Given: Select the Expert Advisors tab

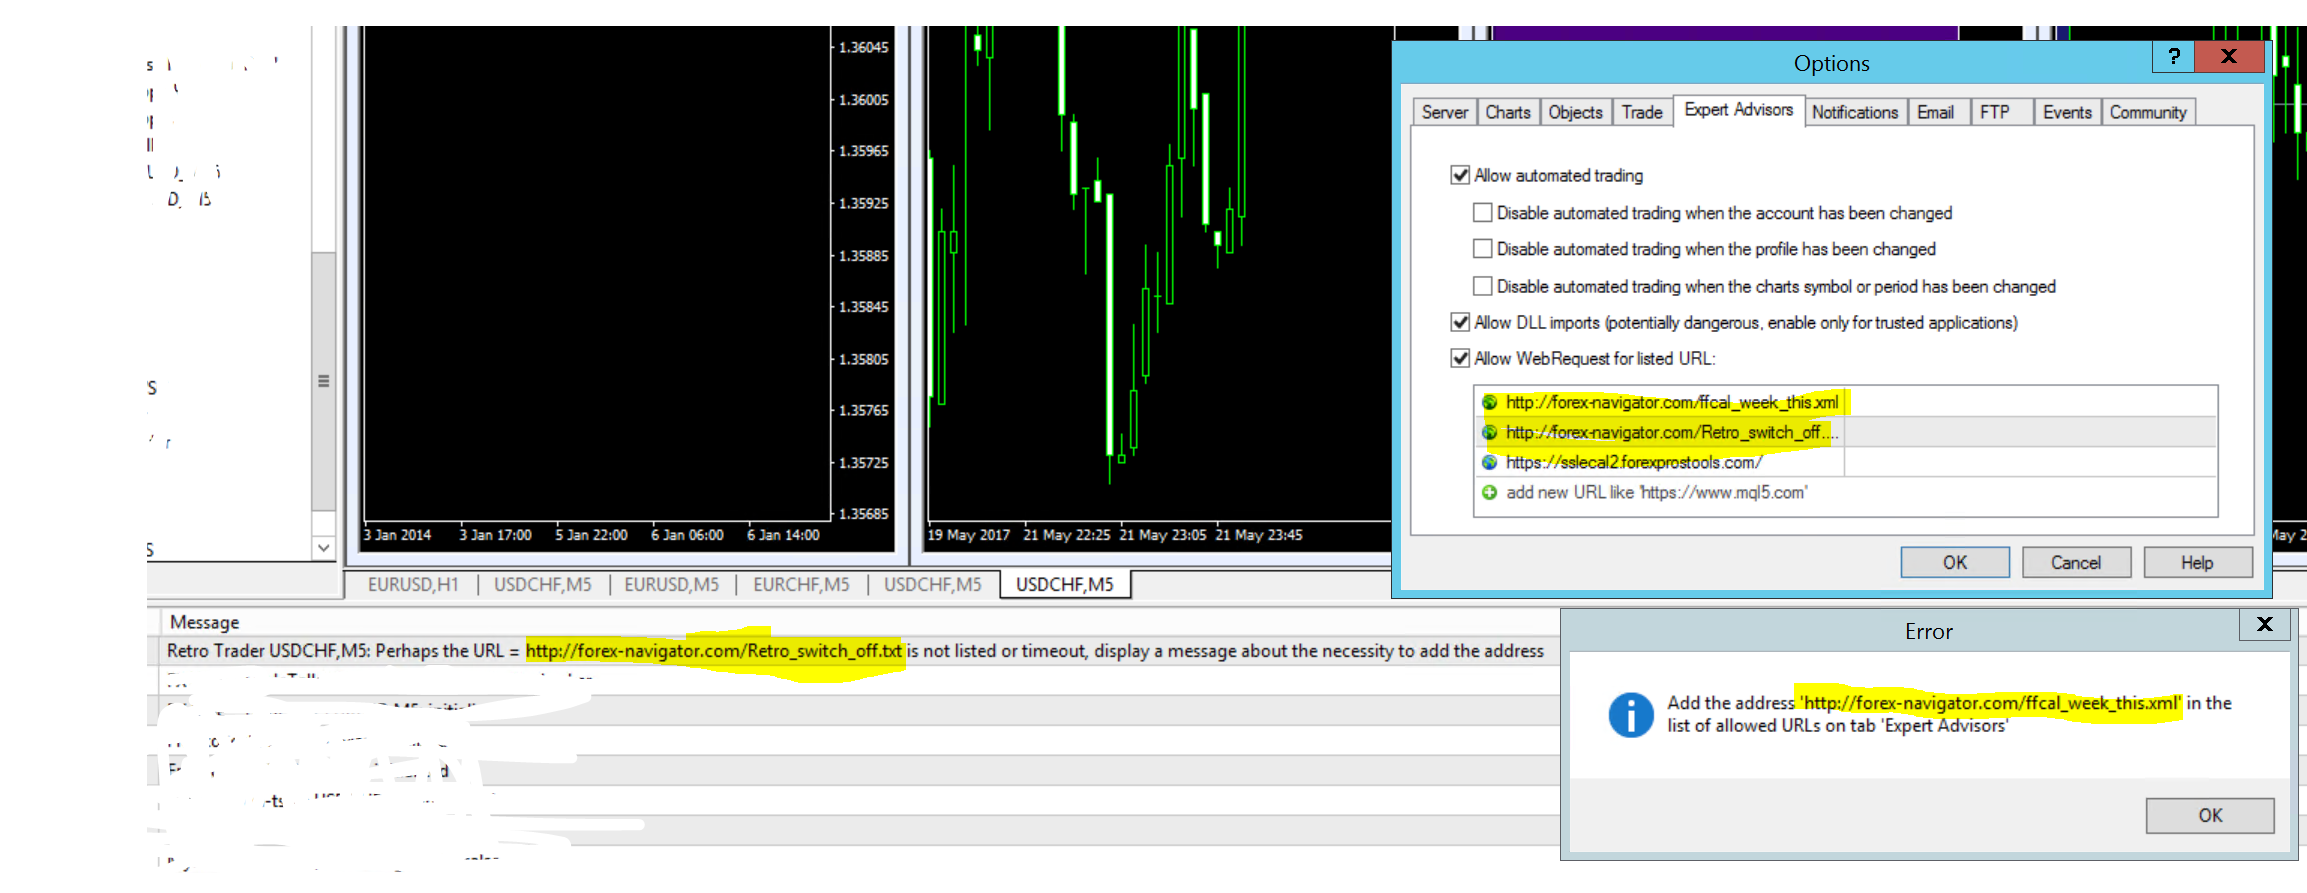Looking at the screenshot, I should click(1739, 110).
